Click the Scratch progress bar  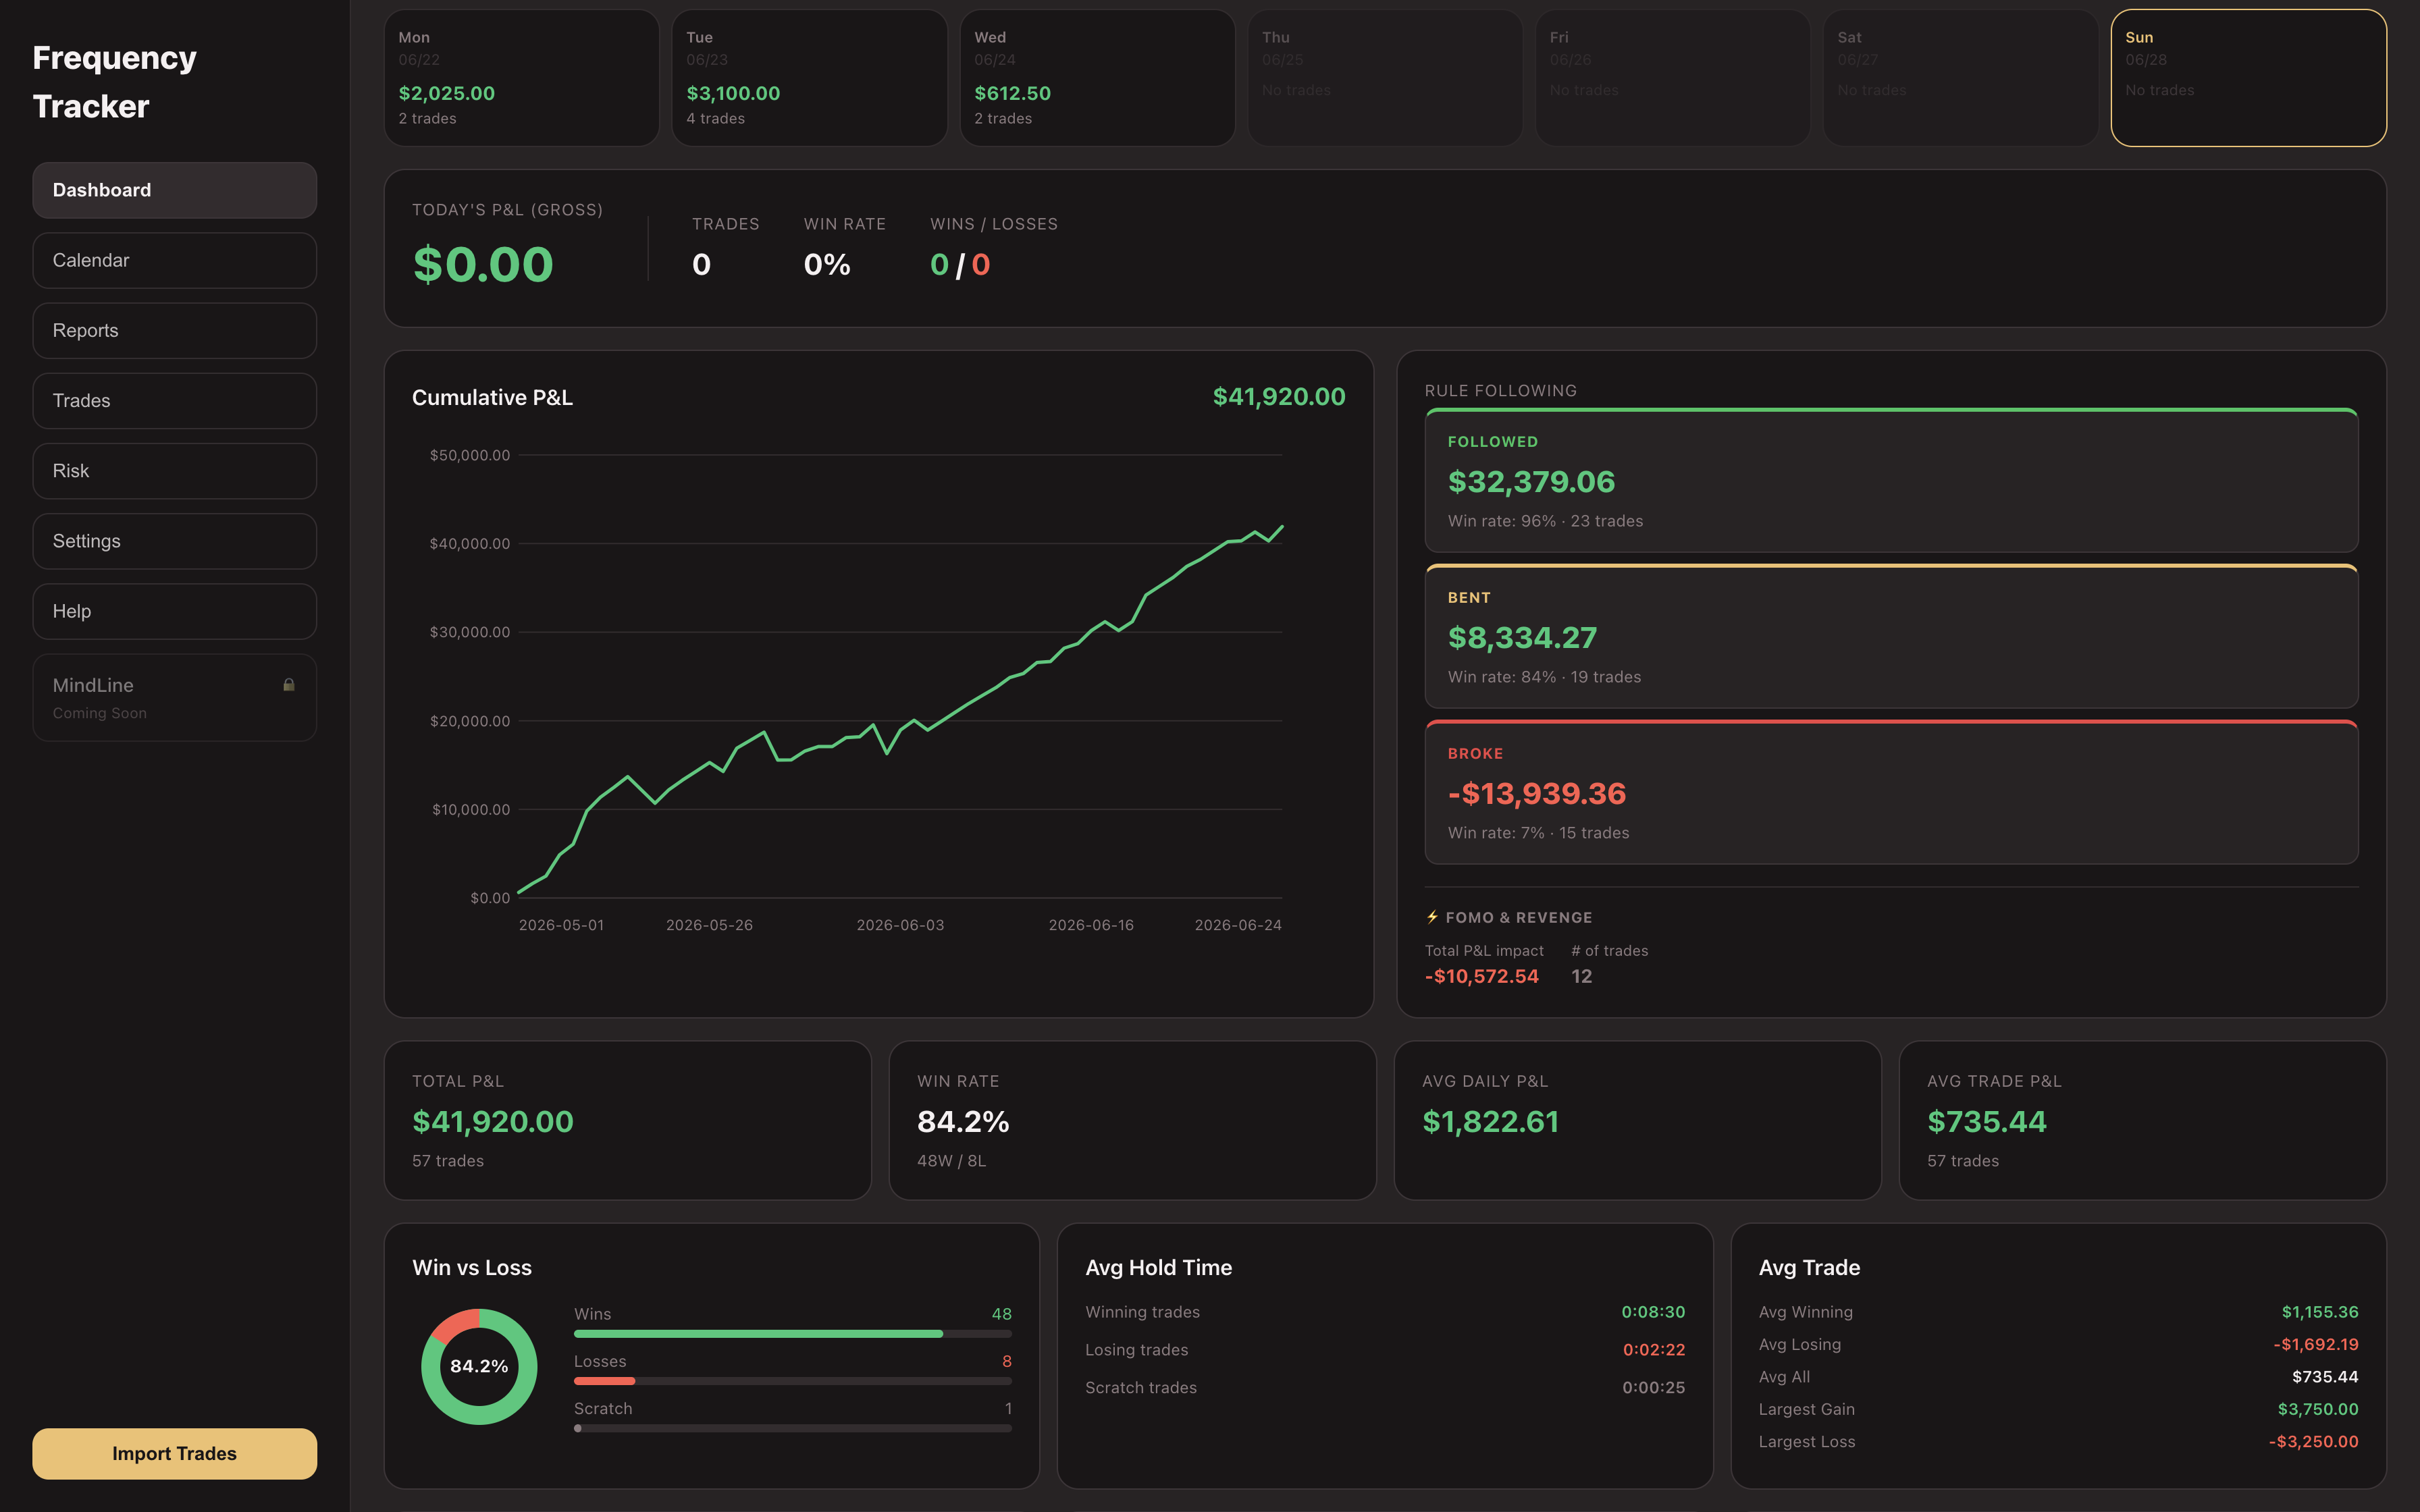[793, 1428]
